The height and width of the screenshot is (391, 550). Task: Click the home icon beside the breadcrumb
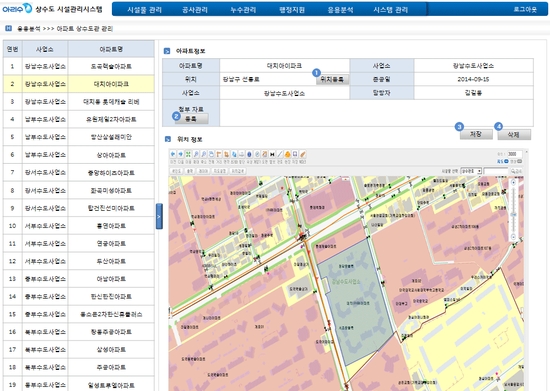[8, 28]
